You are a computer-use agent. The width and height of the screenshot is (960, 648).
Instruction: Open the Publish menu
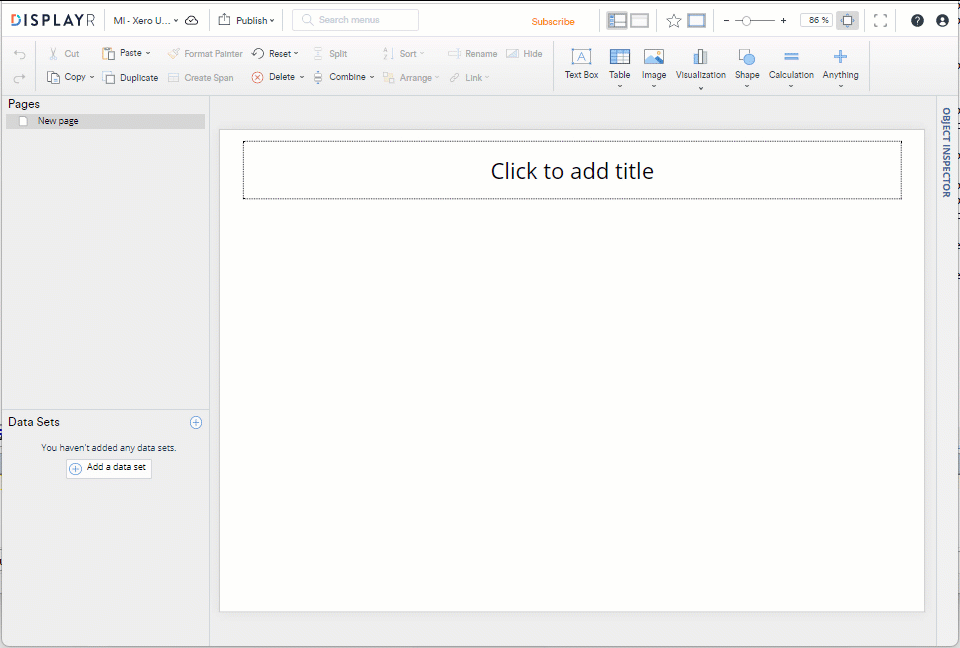tap(246, 20)
